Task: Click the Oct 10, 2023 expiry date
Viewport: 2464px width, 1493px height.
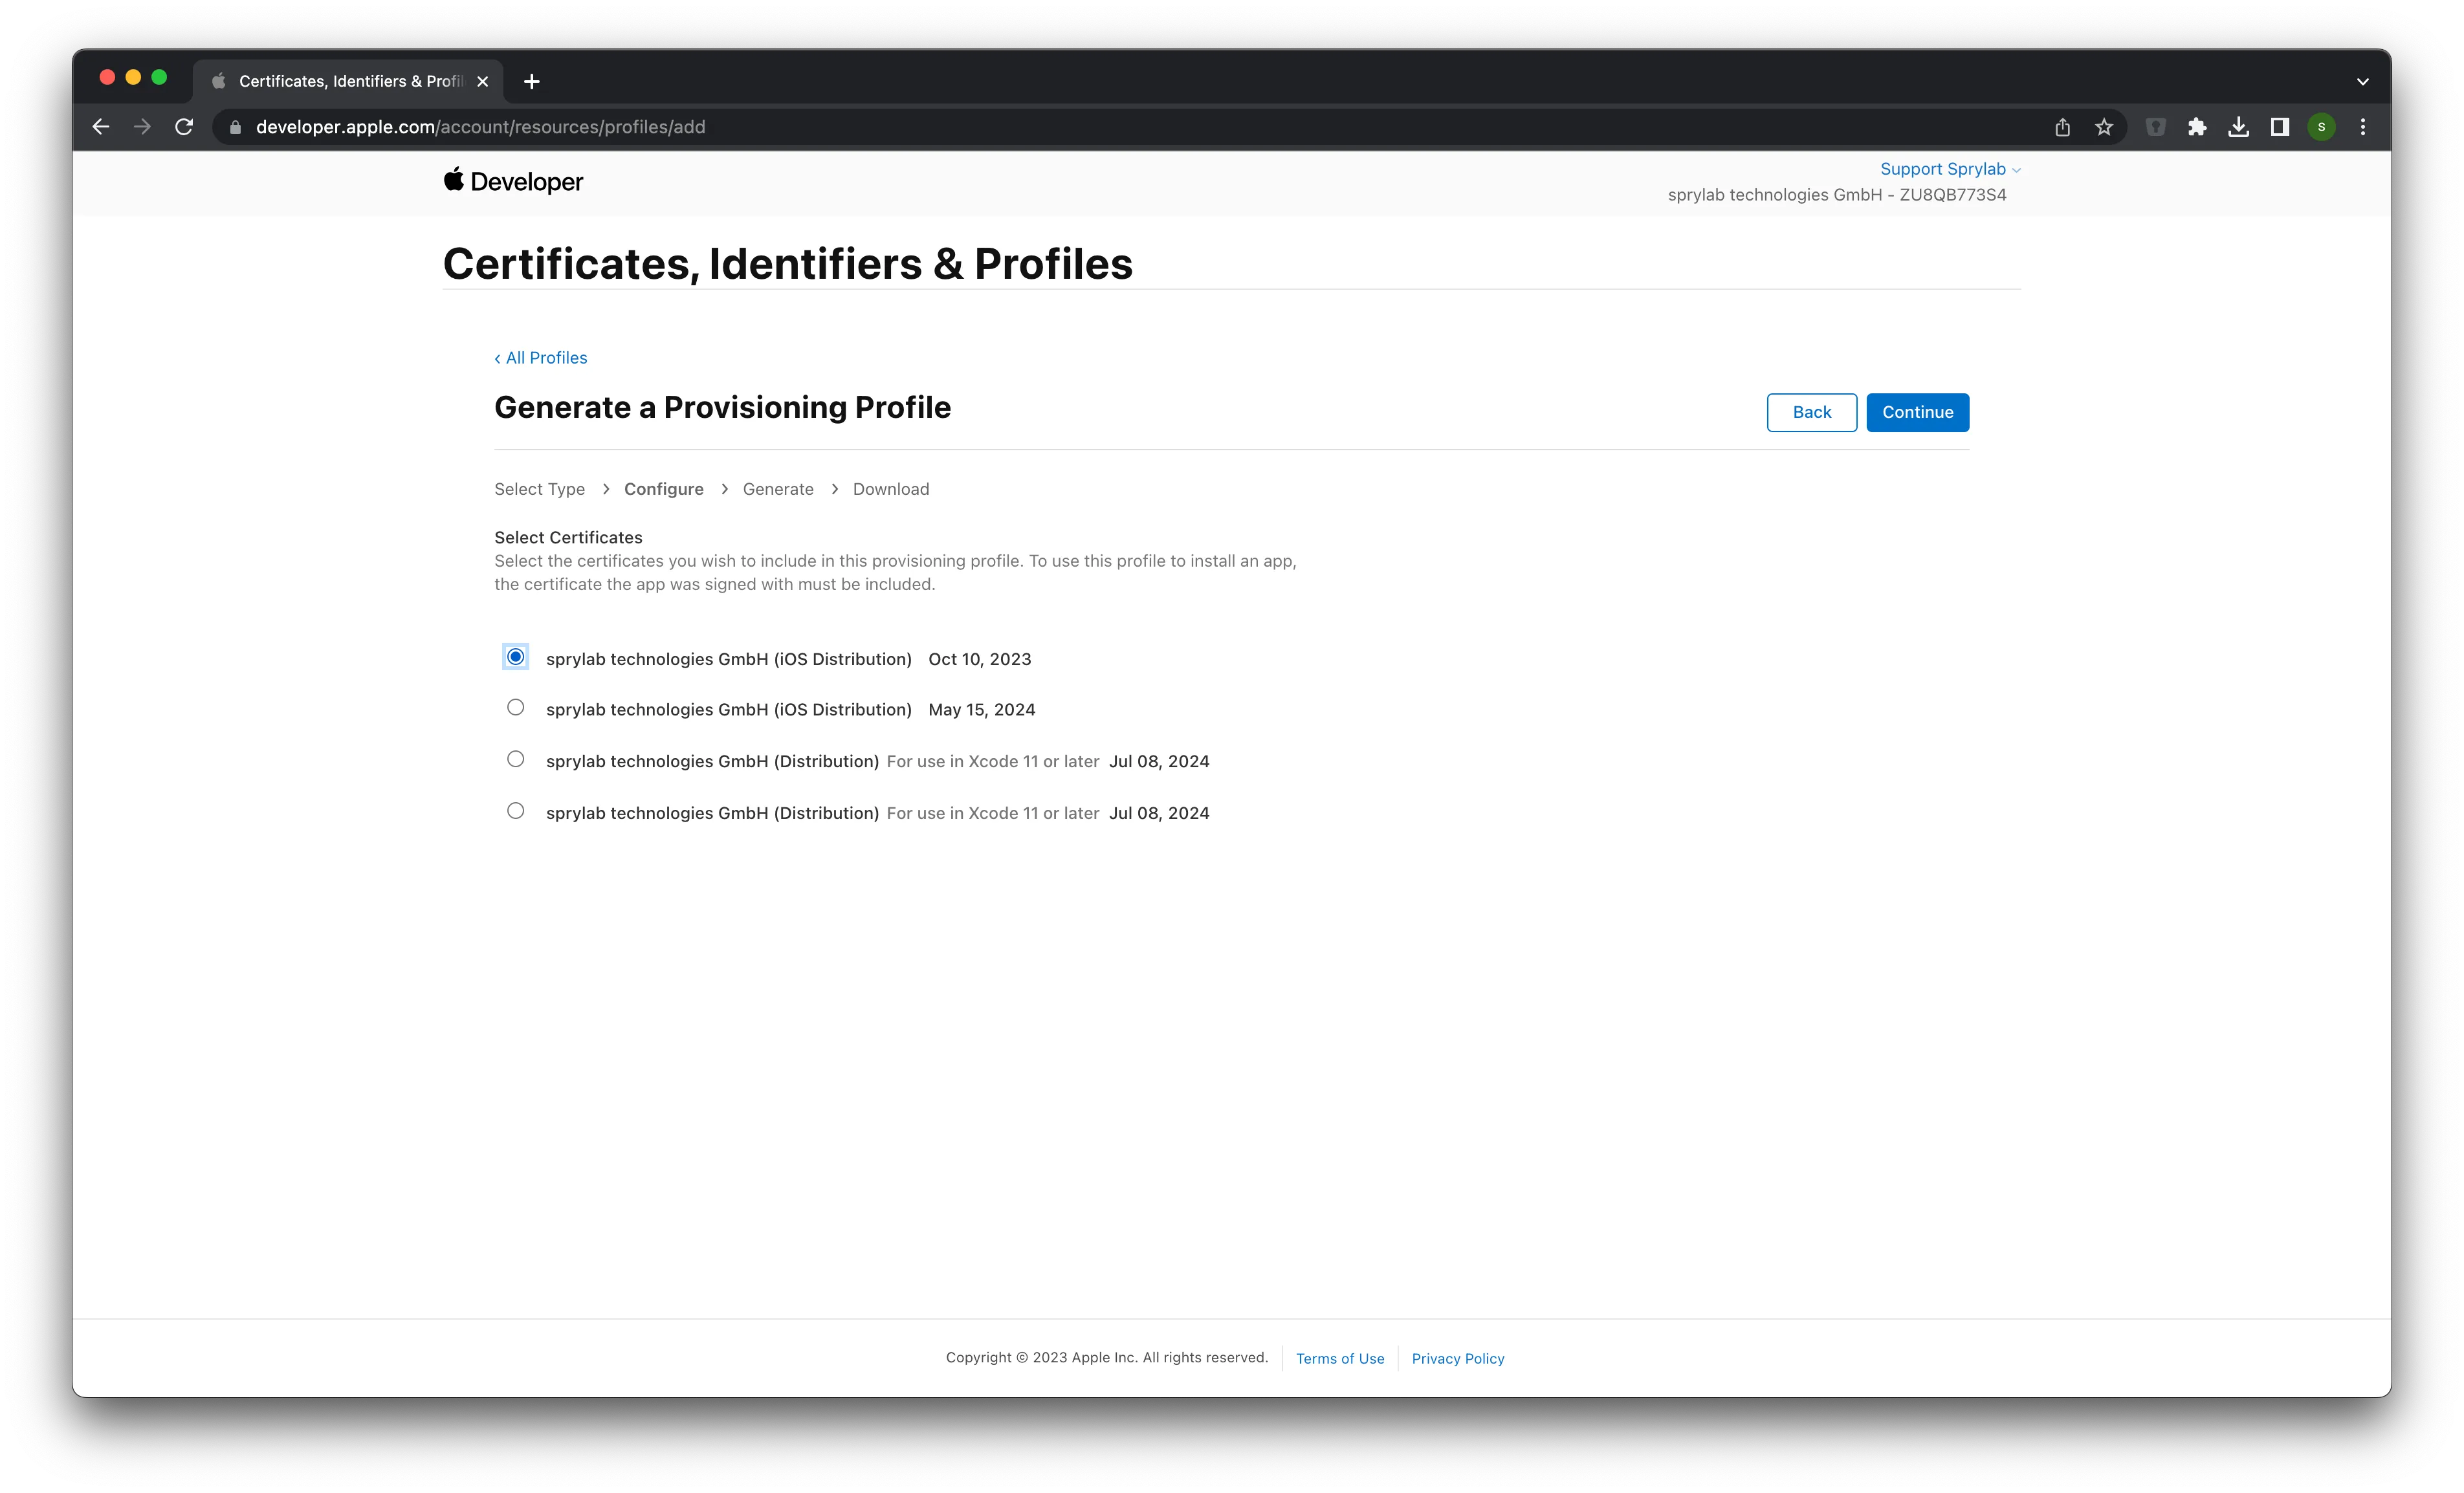Action: [x=980, y=659]
